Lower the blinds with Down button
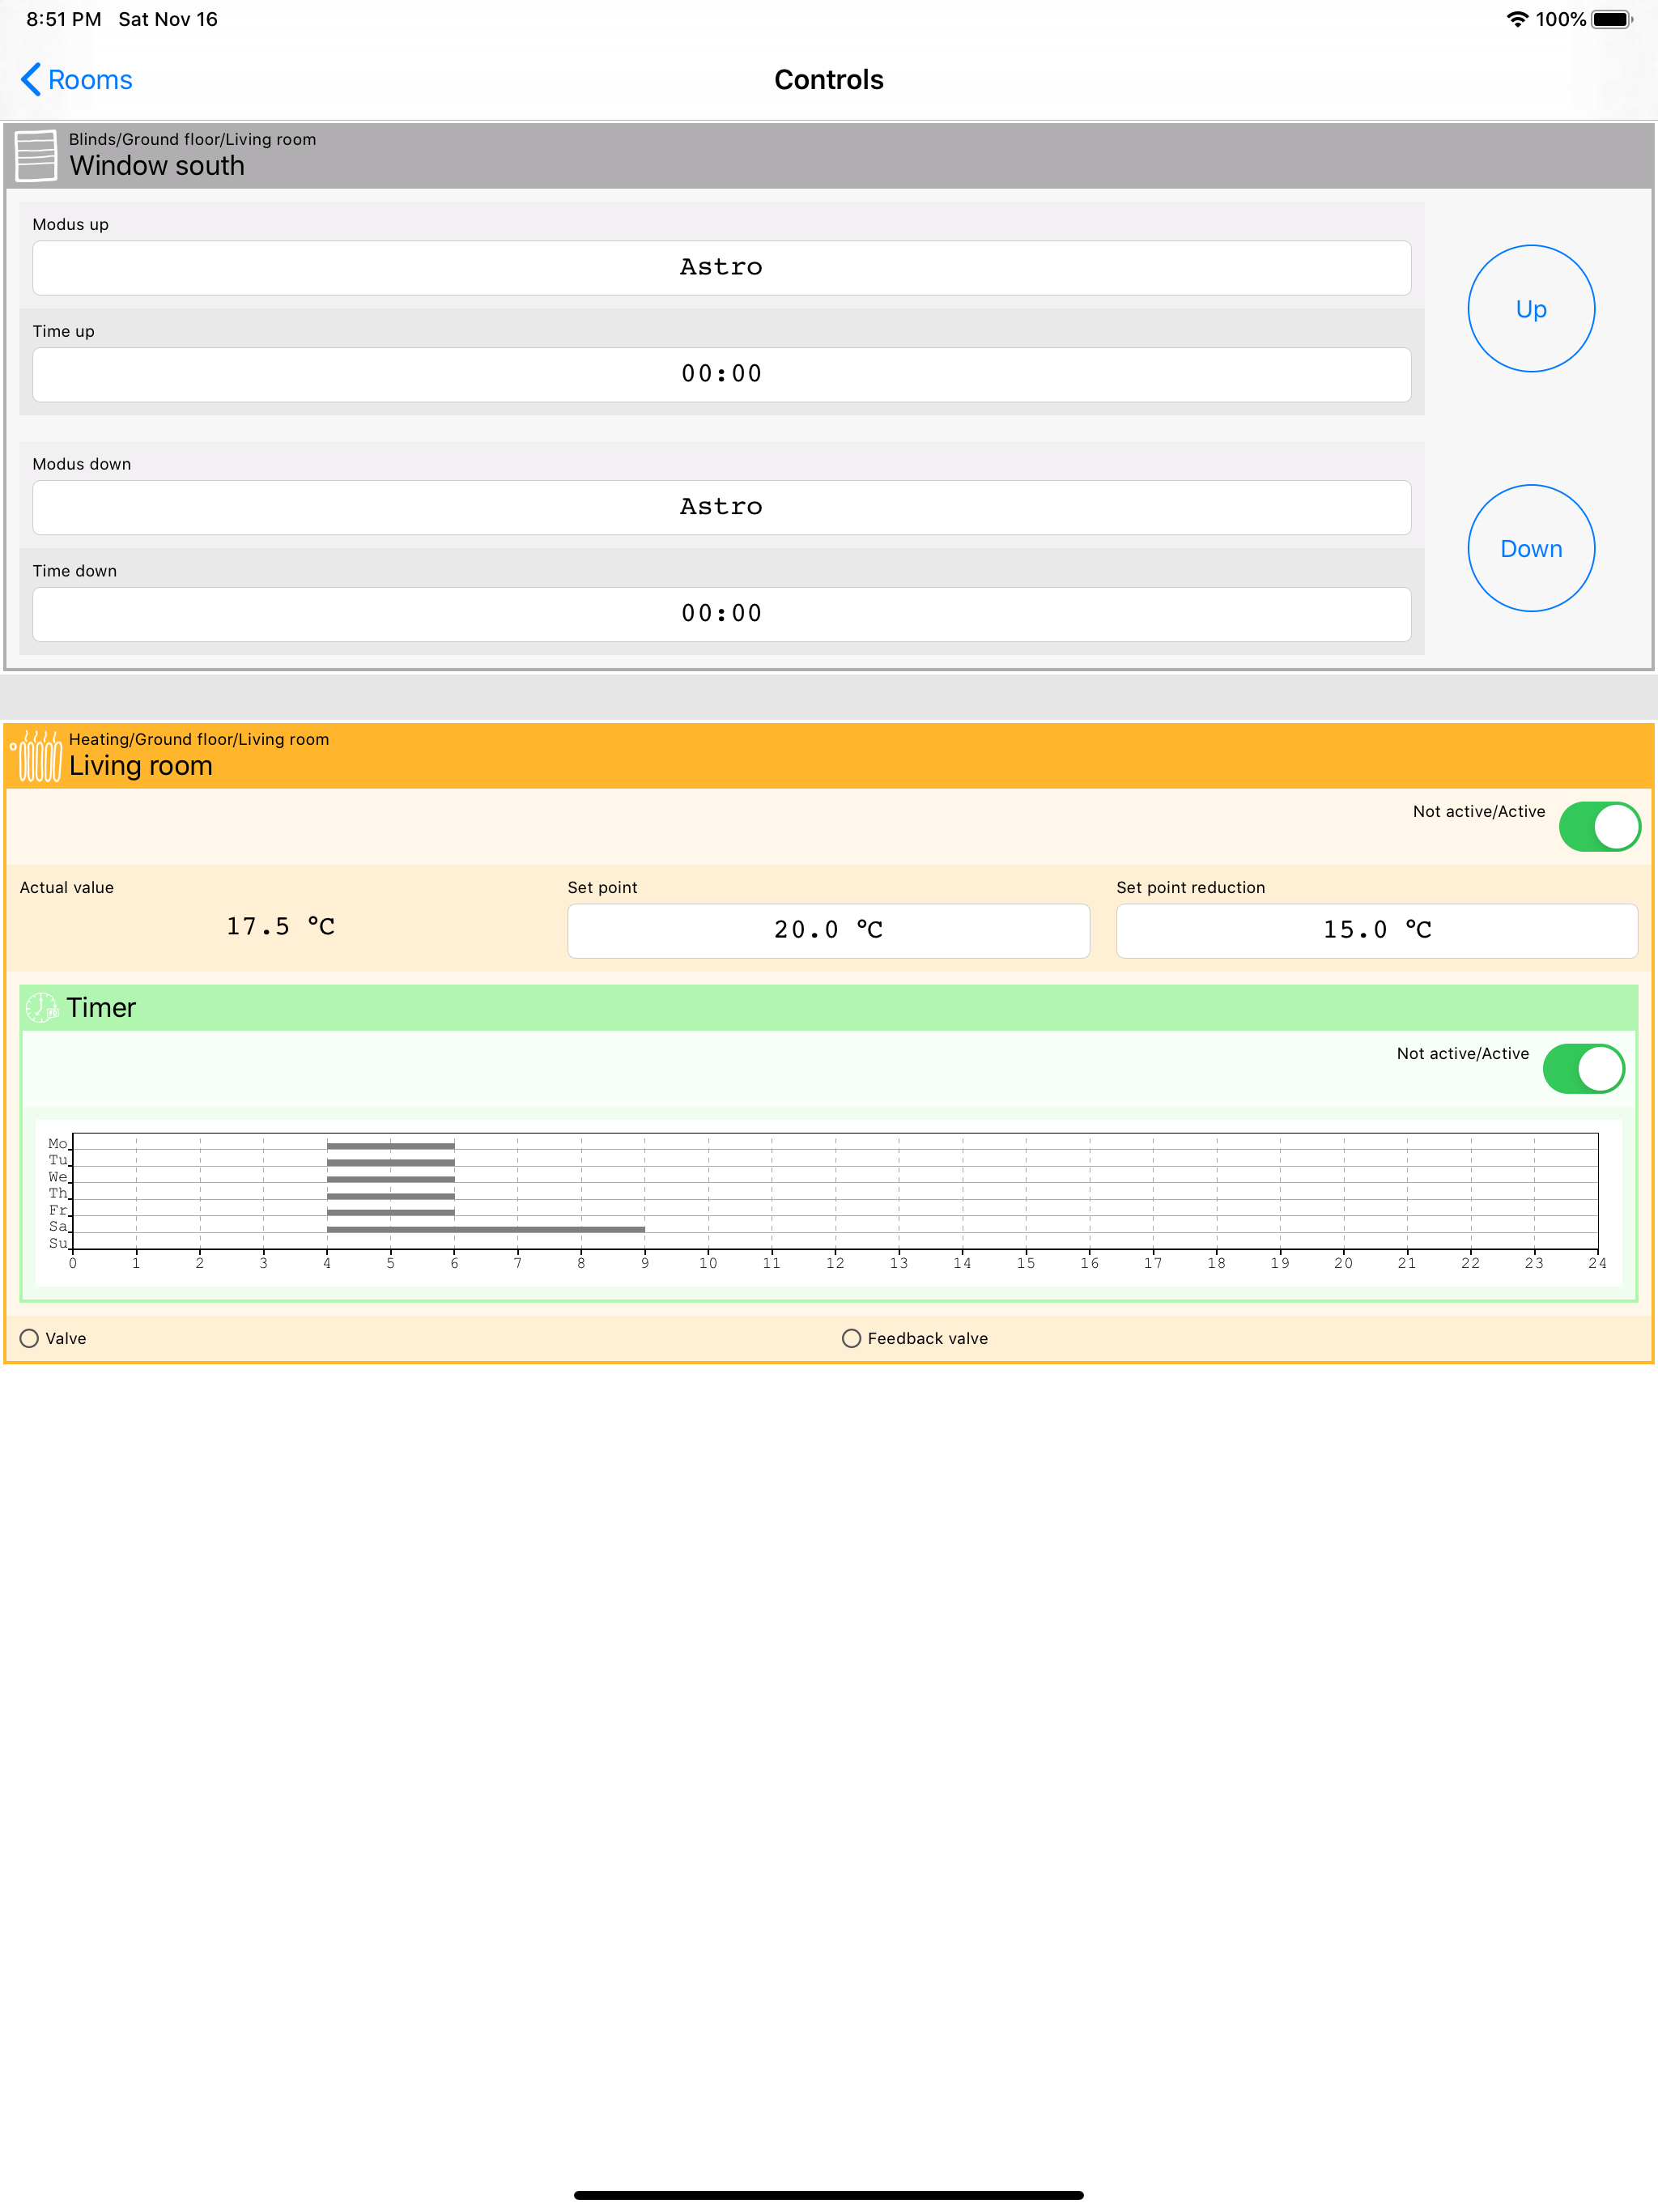This screenshot has width=1658, height=2212. coord(1531,548)
